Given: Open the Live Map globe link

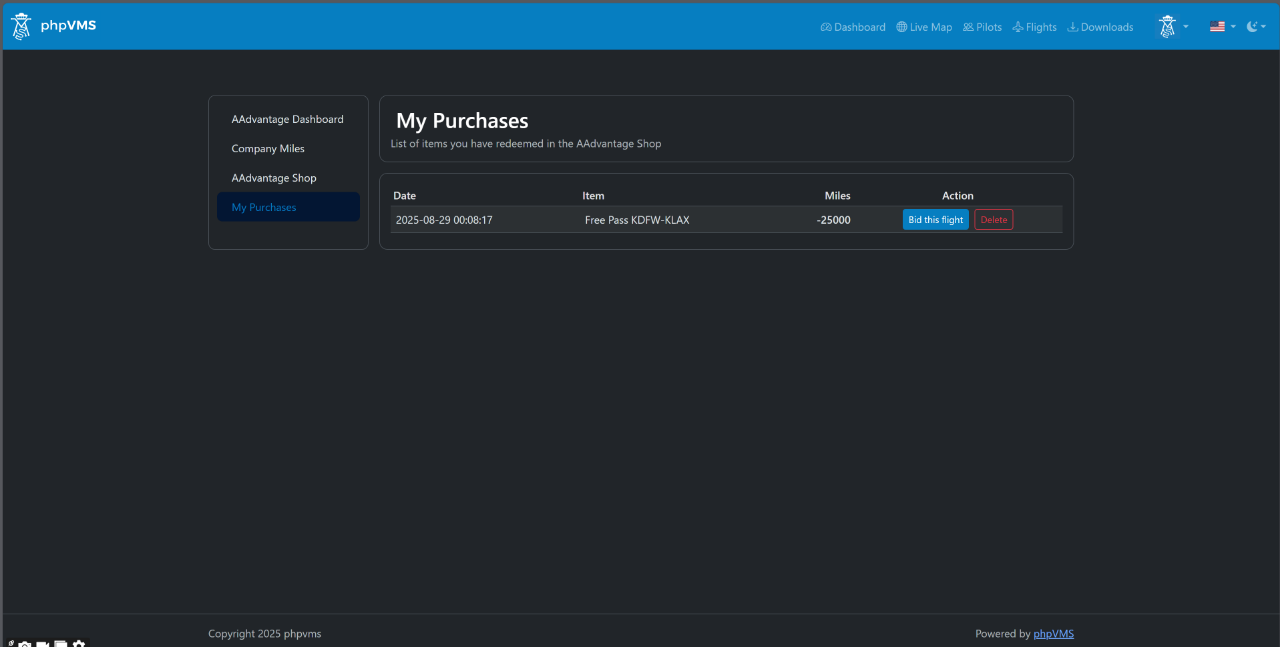Looking at the screenshot, I should 924,27.
